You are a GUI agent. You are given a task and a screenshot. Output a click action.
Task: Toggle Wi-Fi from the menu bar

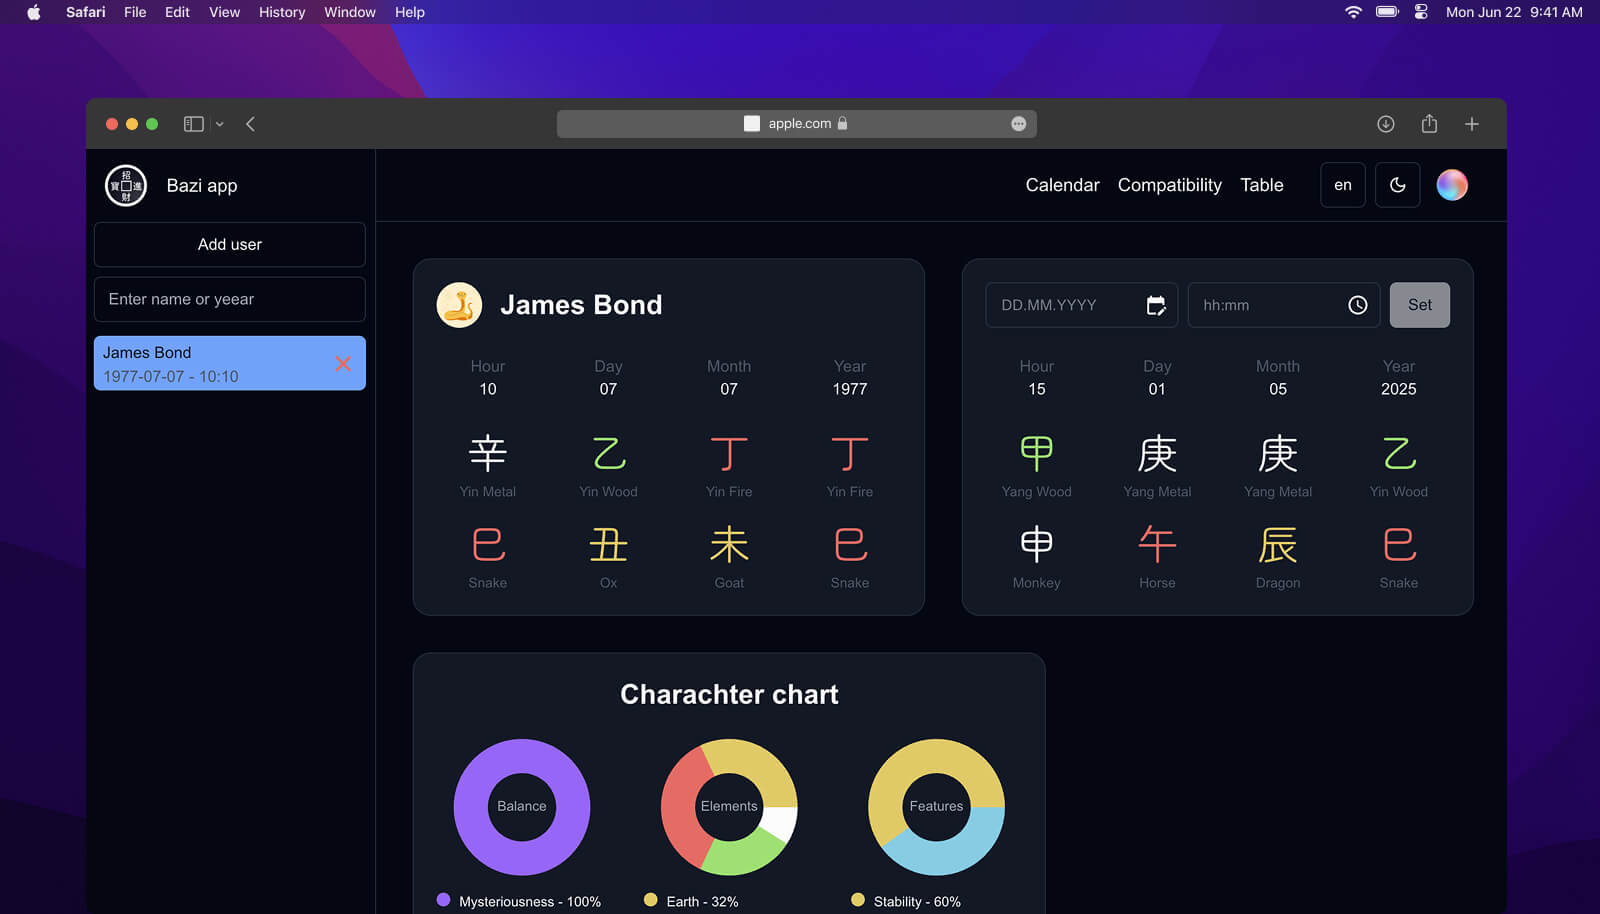[x=1352, y=12]
